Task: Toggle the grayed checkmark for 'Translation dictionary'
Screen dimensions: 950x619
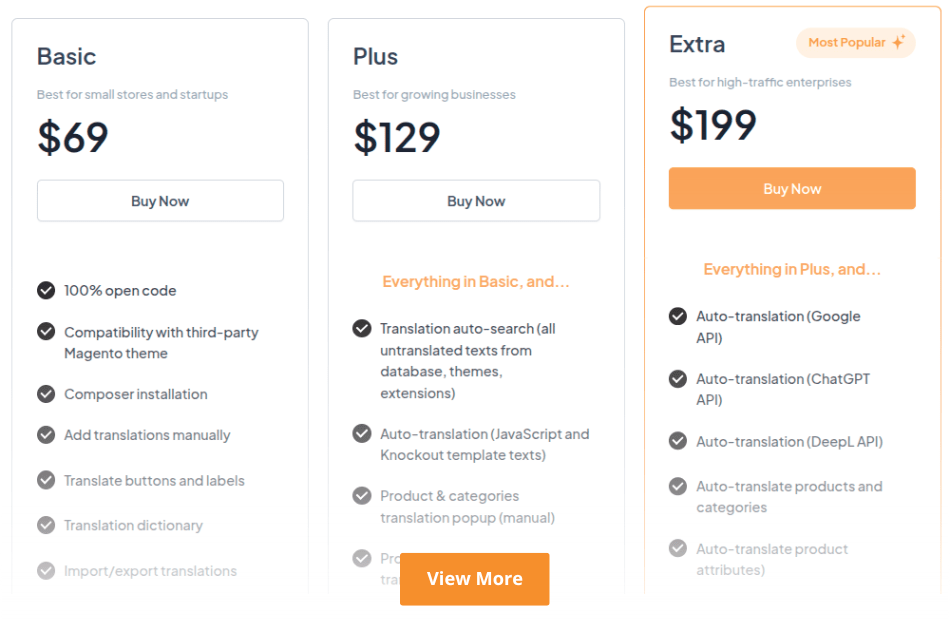Action: (46, 525)
